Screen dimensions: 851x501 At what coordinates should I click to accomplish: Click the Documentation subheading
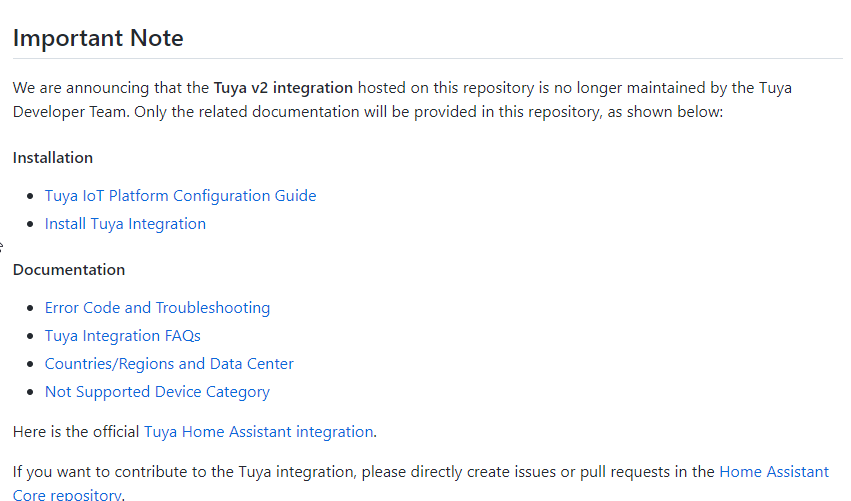point(69,270)
